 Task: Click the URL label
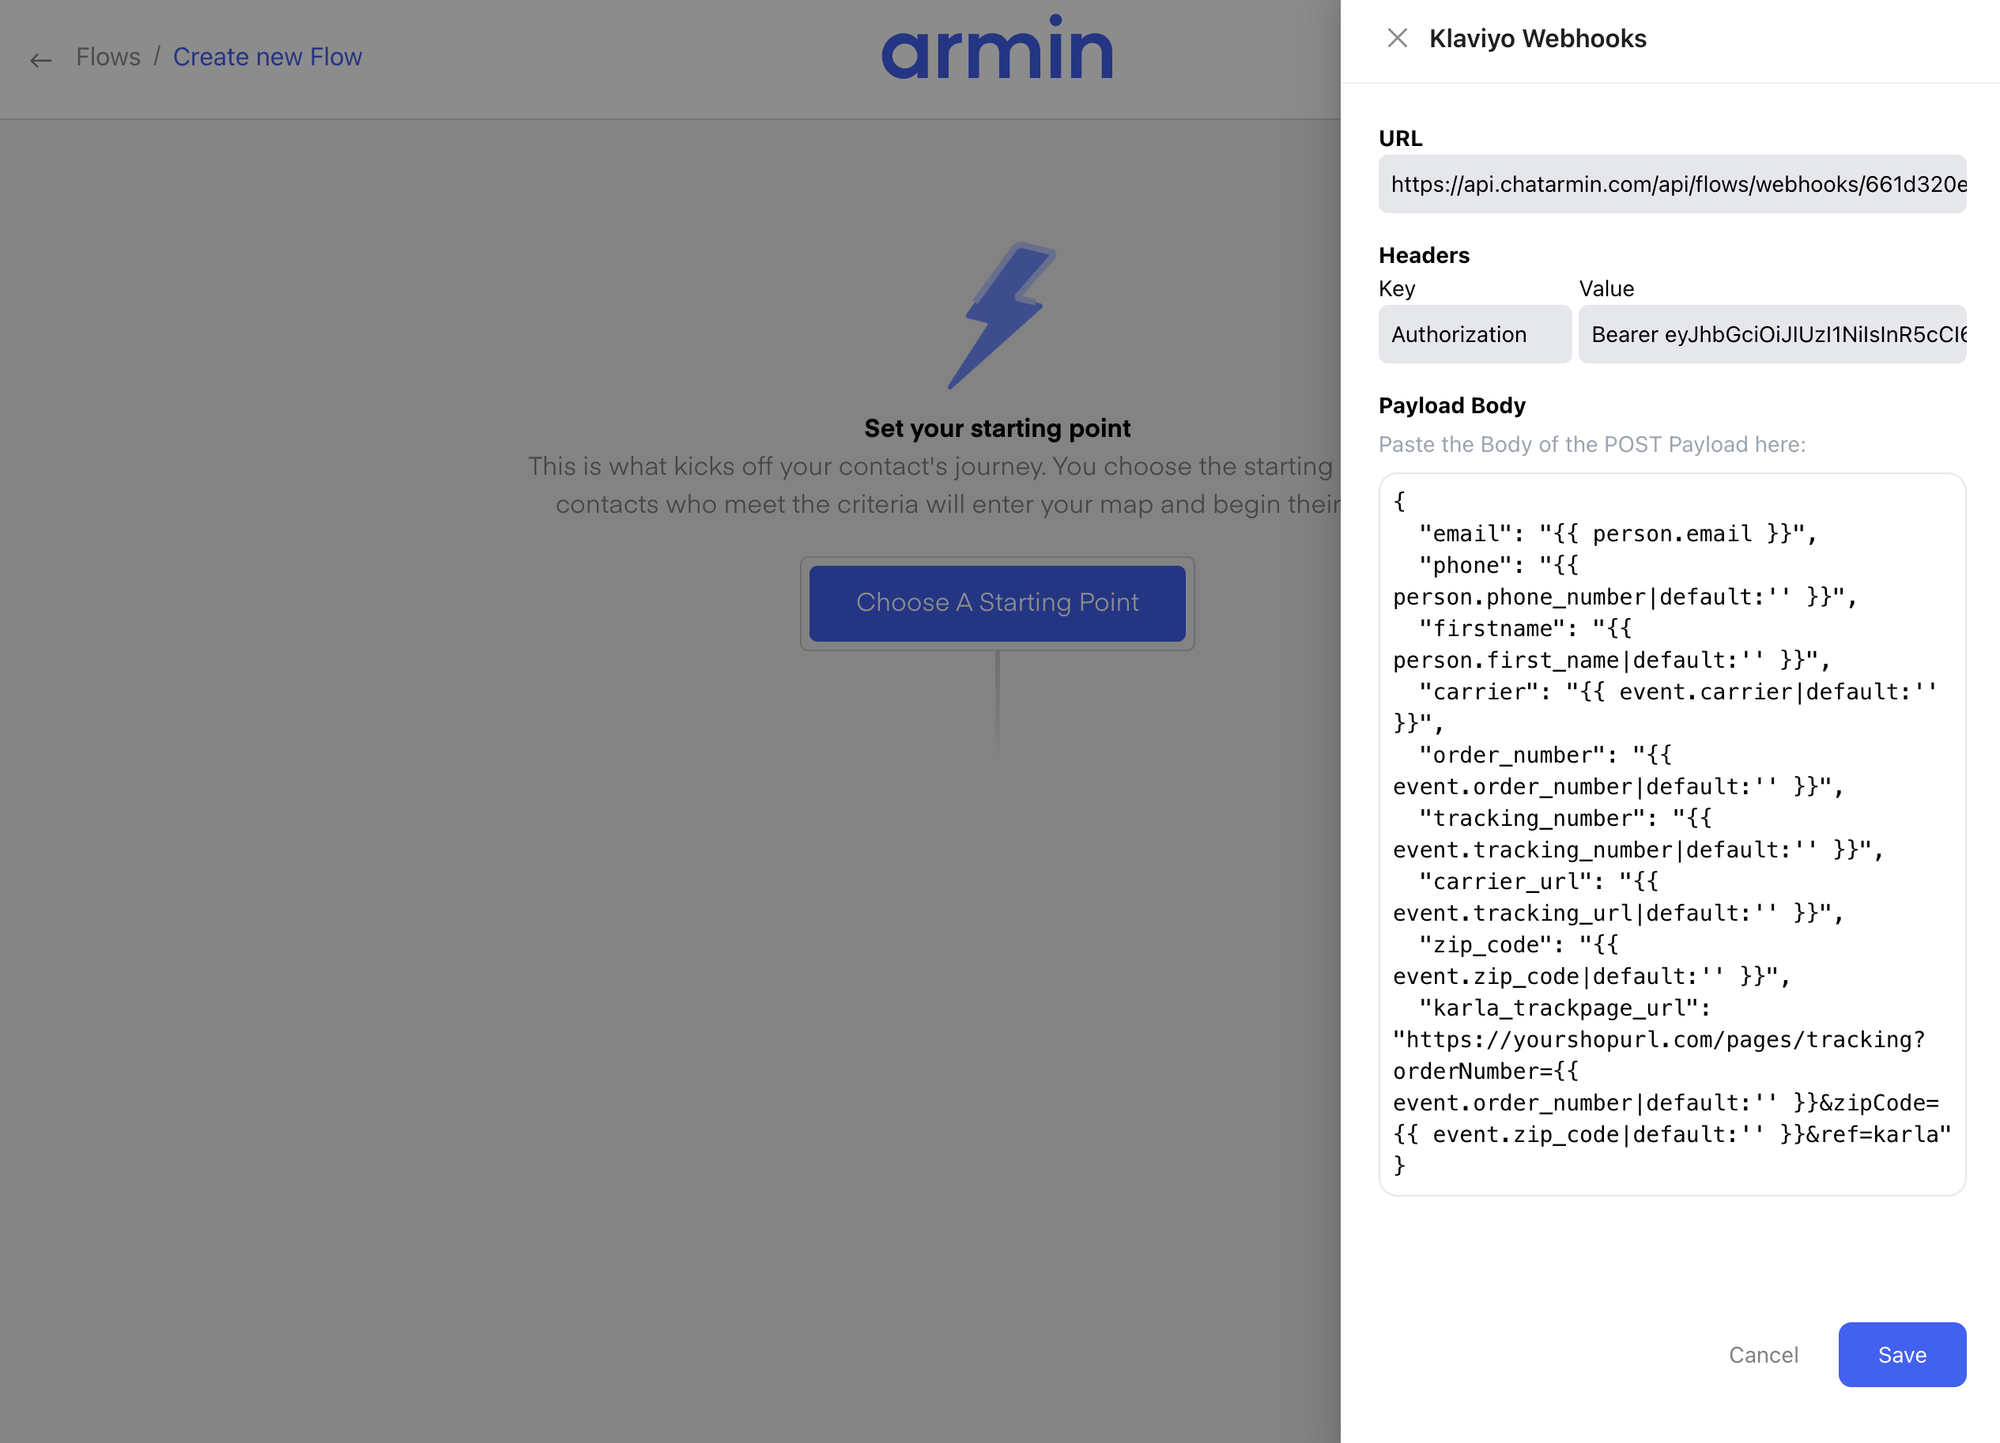(1400, 138)
